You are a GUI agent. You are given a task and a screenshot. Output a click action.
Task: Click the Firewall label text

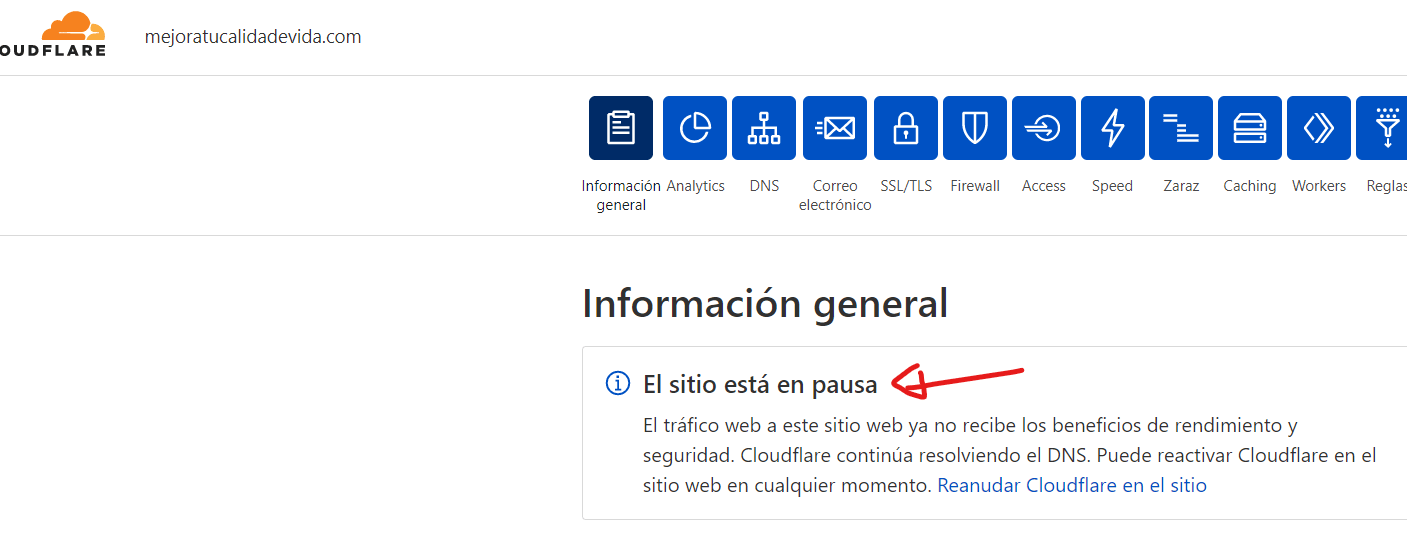pyautogui.click(x=975, y=186)
